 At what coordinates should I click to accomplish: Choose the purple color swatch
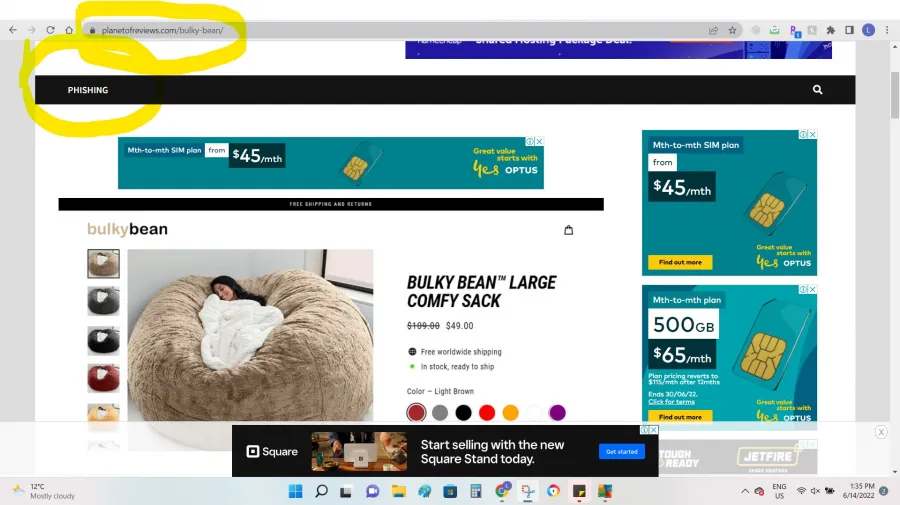point(557,413)
